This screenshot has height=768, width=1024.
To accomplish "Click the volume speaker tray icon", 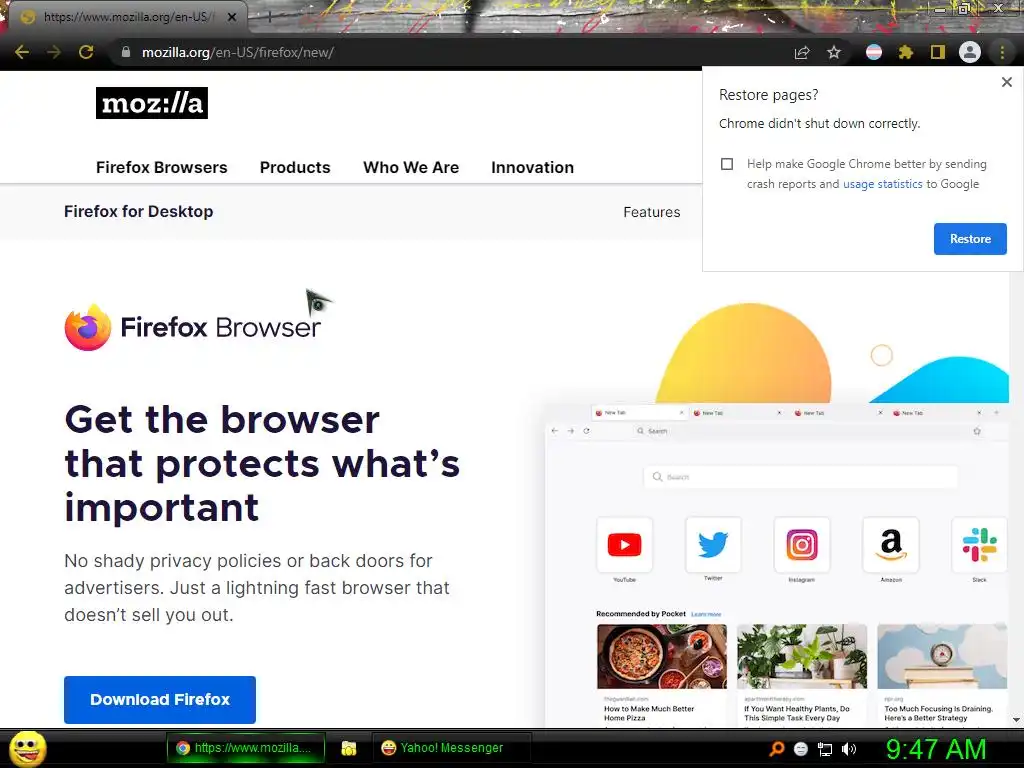I will pos(849,749).
